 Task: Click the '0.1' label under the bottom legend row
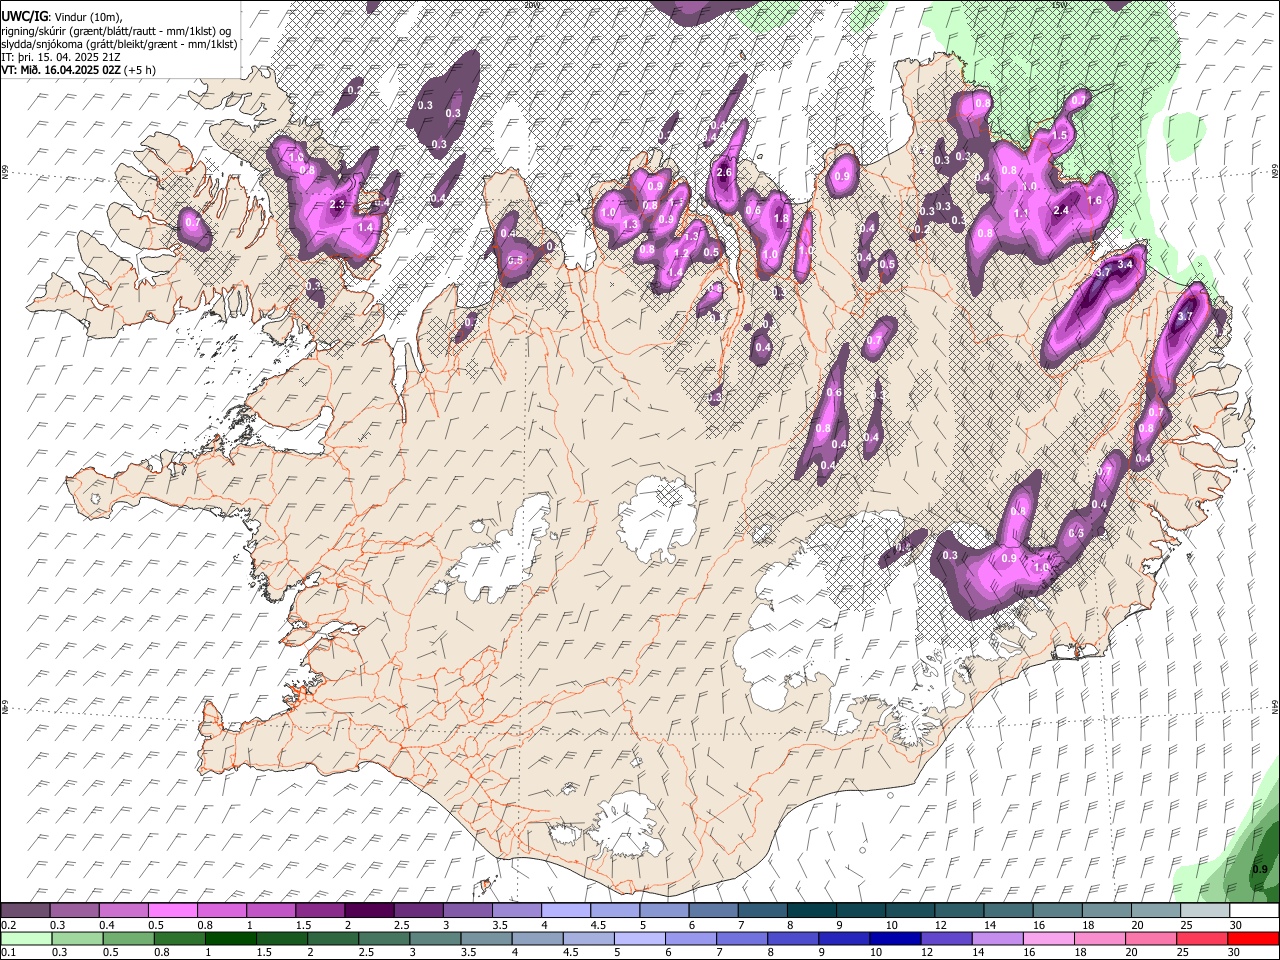point(8,952)
